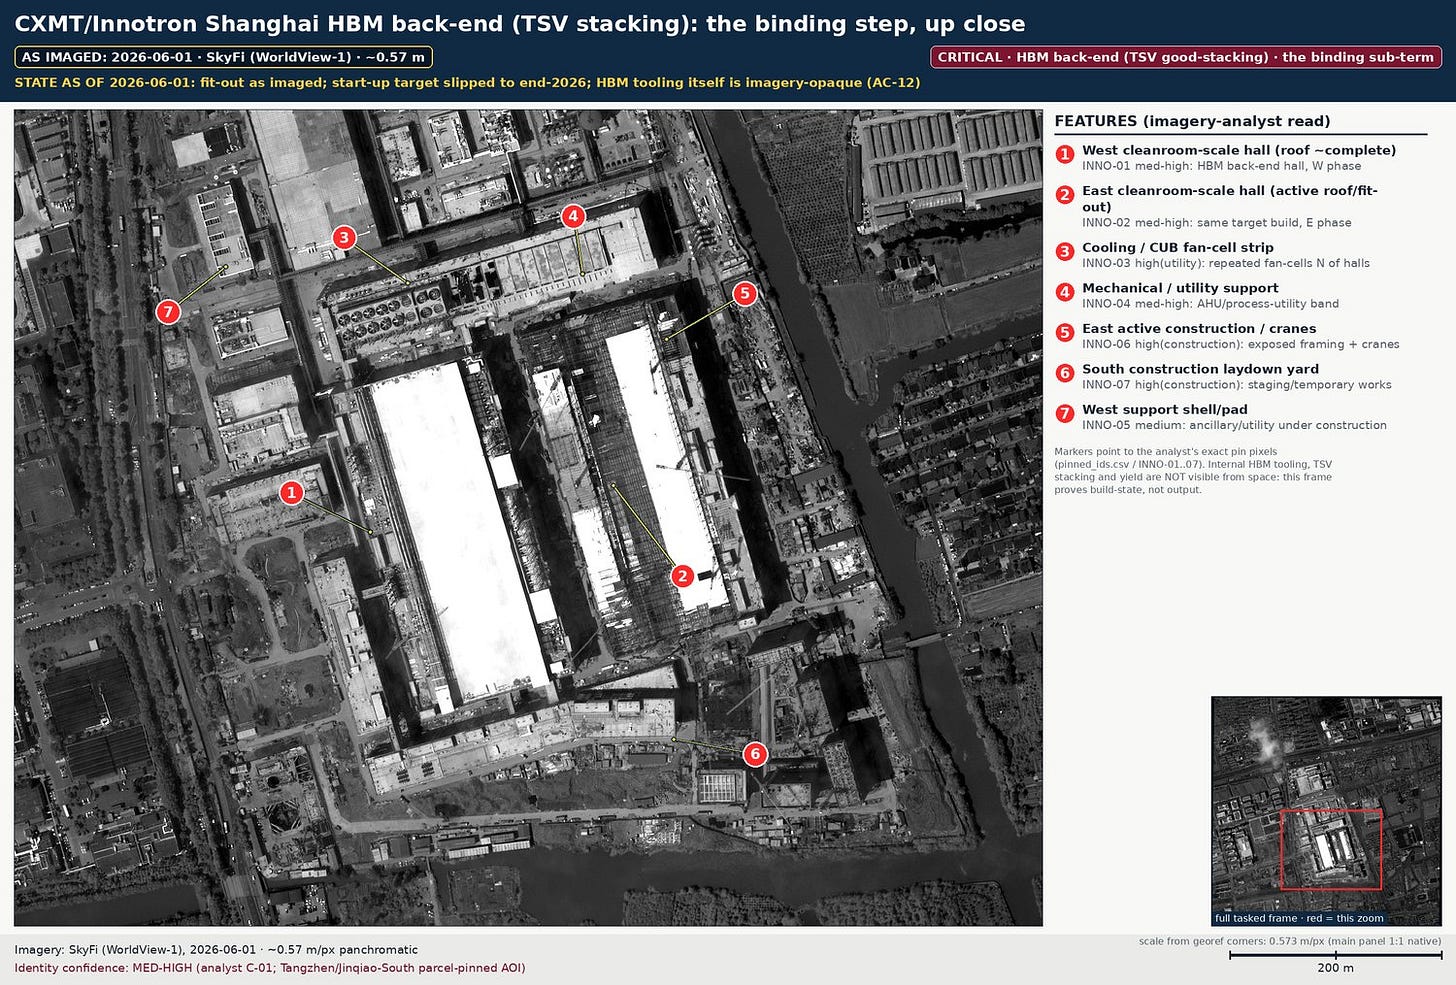Image resolution: width=1456 pixels, height=985 pixels.
Task: Click the 'INNO-04 med-high: AHU/process-utility band' line
Action: point(1210,304)
